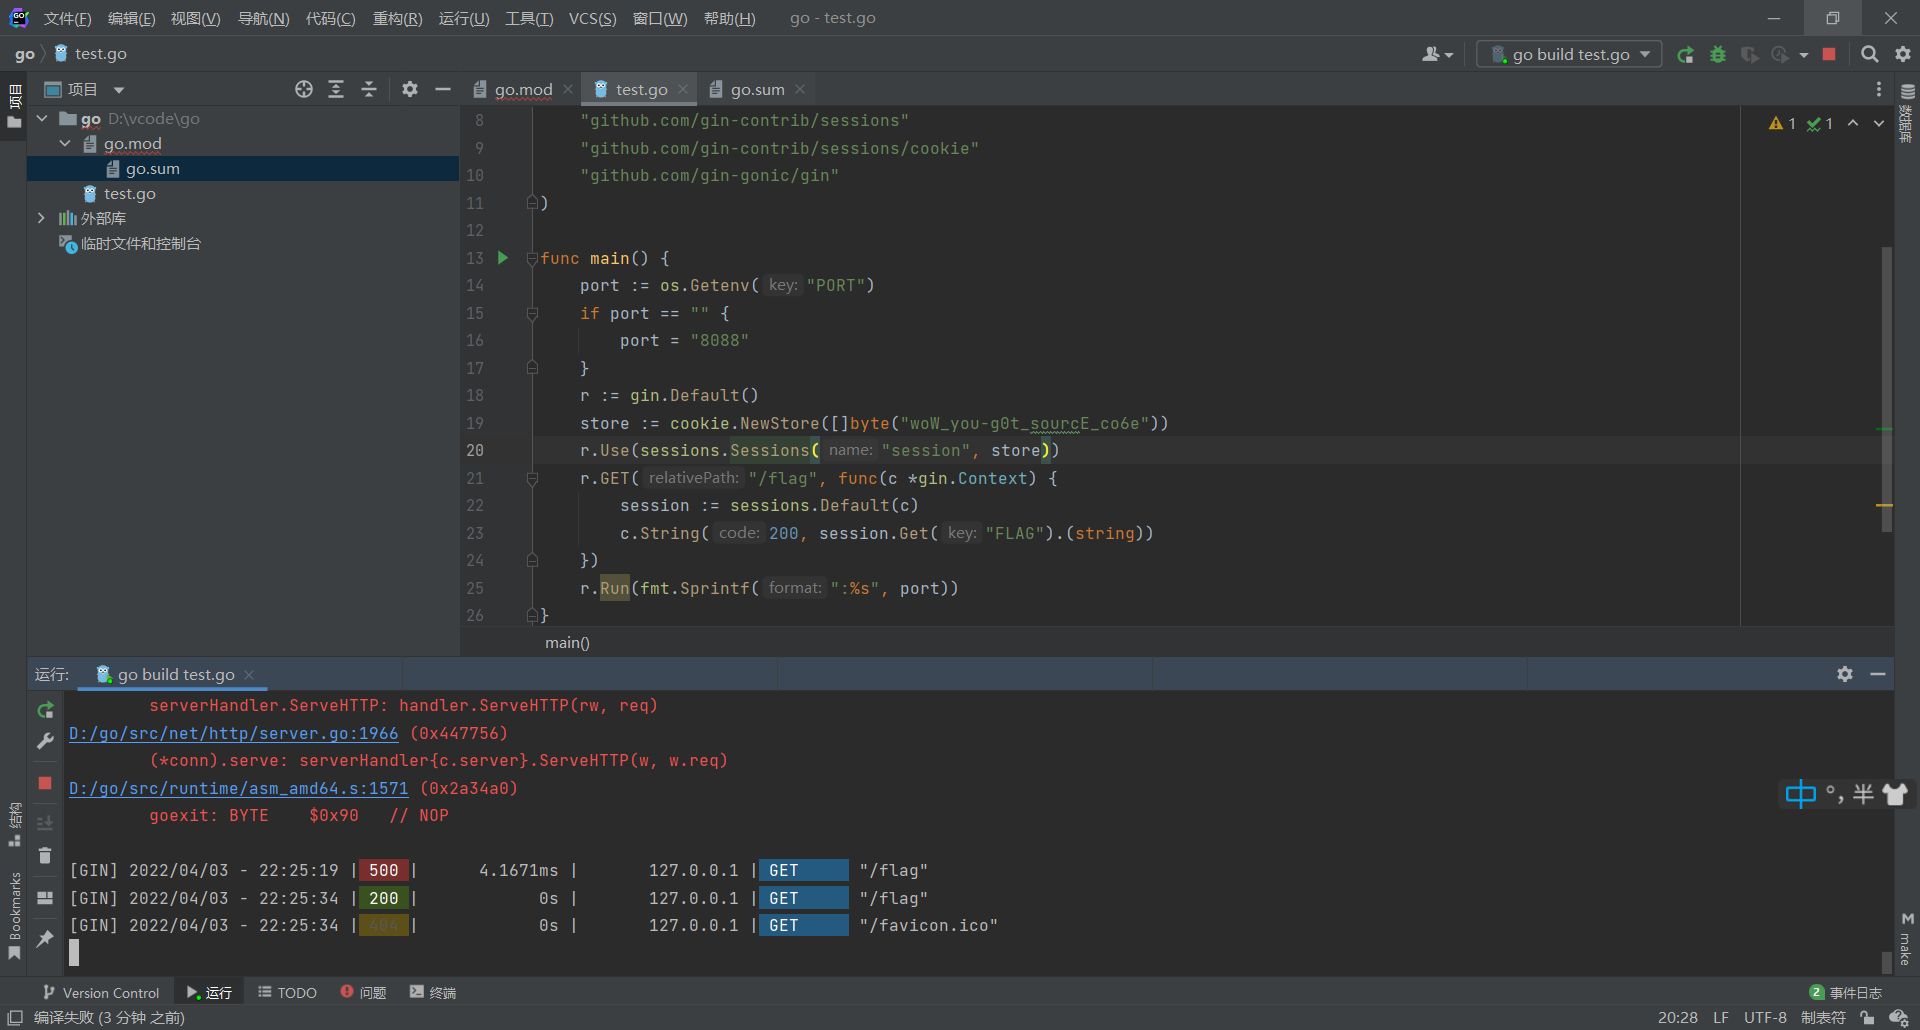This screenshot has width=1920, height=1030.
Task: Open 文件(F) menu
Action: pyautogui.click(x=67, y=18)
